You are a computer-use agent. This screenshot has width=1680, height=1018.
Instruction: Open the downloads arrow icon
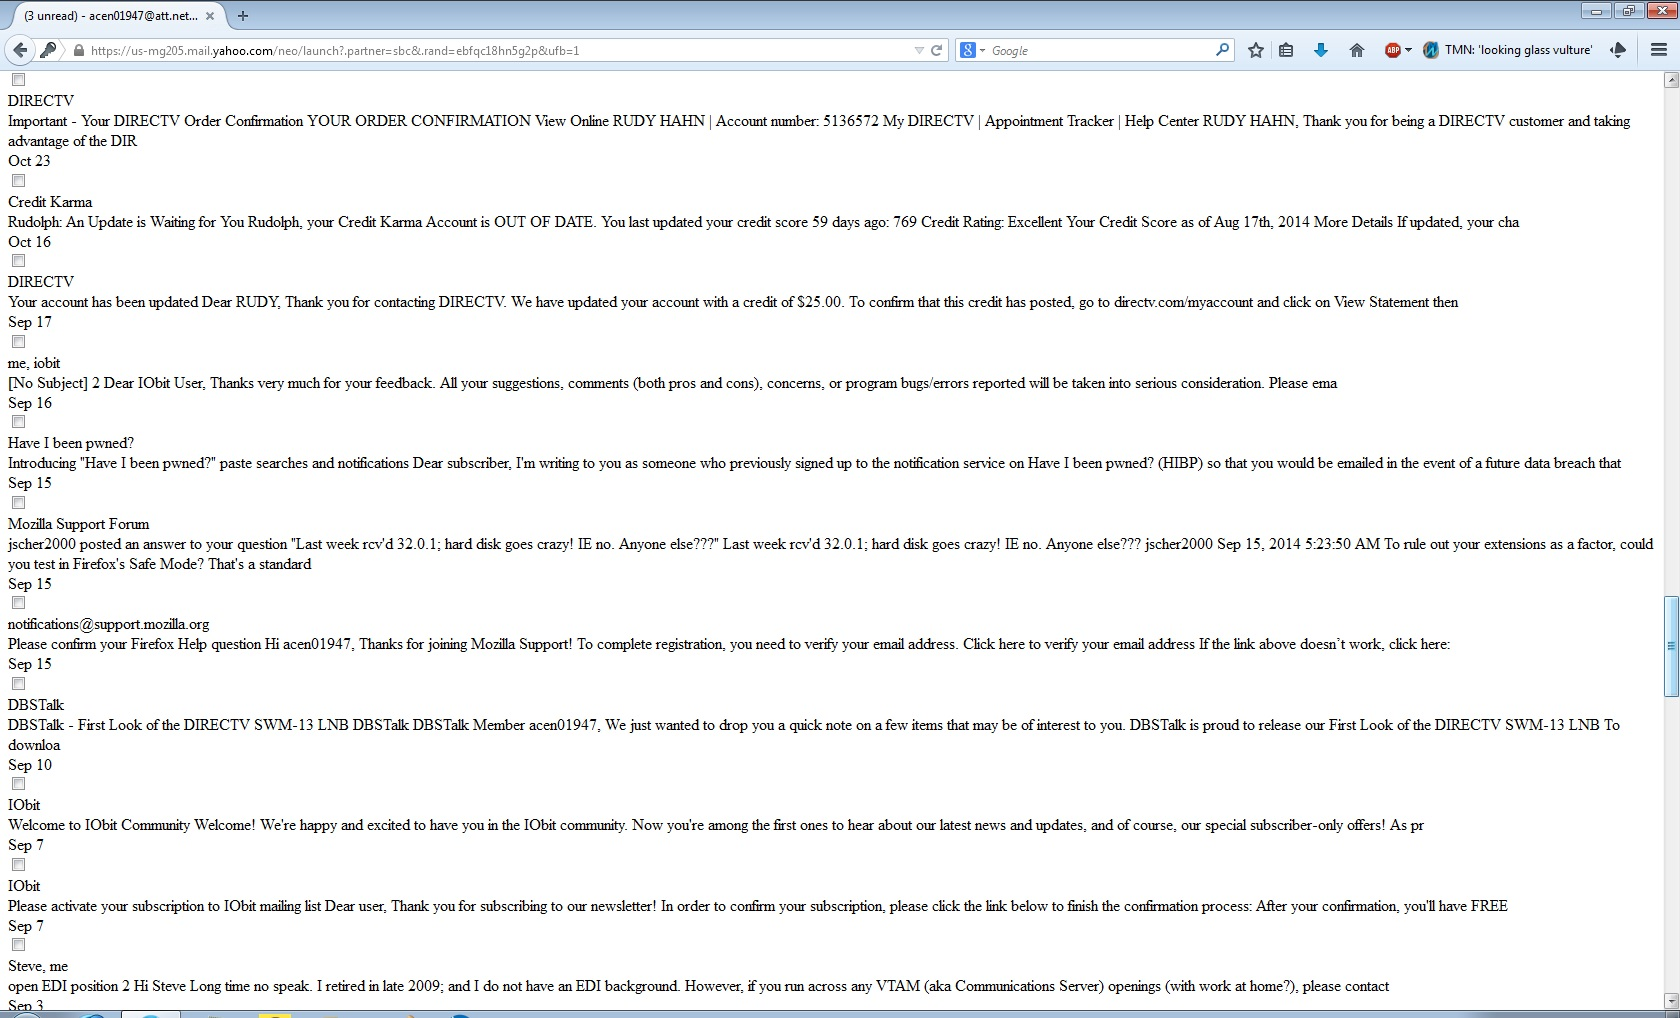[x=1321, y=50]
